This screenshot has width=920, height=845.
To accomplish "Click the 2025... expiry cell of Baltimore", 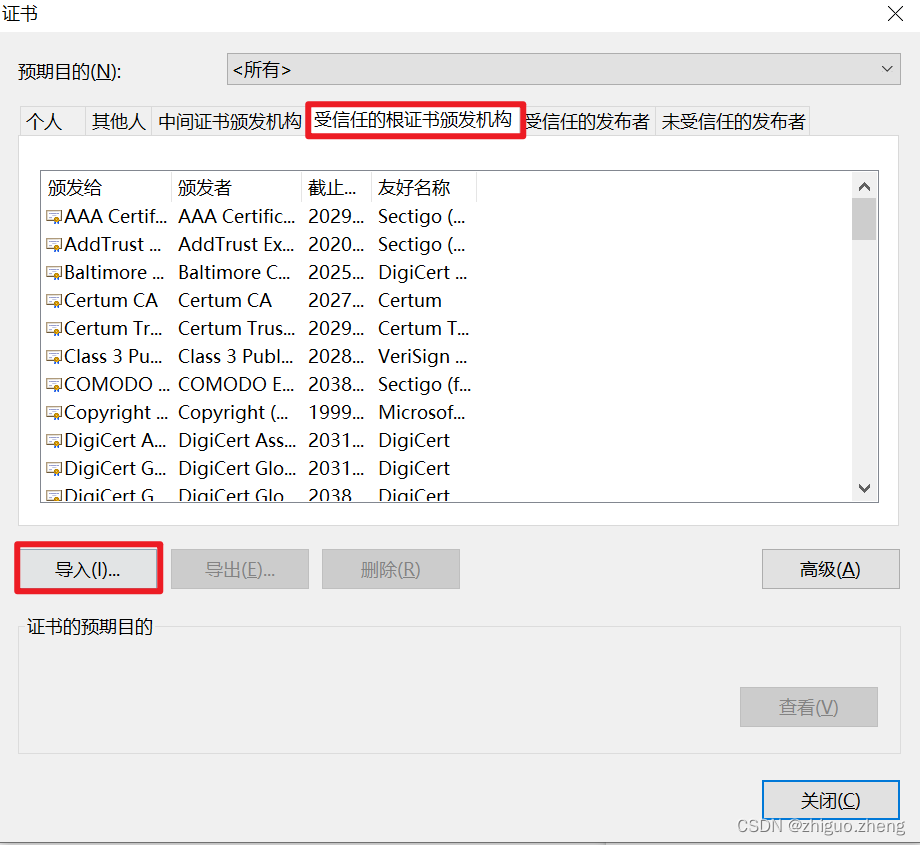I will (336, 272).
